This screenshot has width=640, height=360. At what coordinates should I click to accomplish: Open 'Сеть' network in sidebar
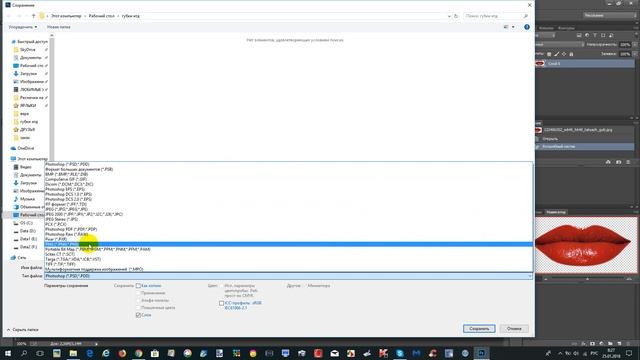pyautogui.click(x=18, y=258)
